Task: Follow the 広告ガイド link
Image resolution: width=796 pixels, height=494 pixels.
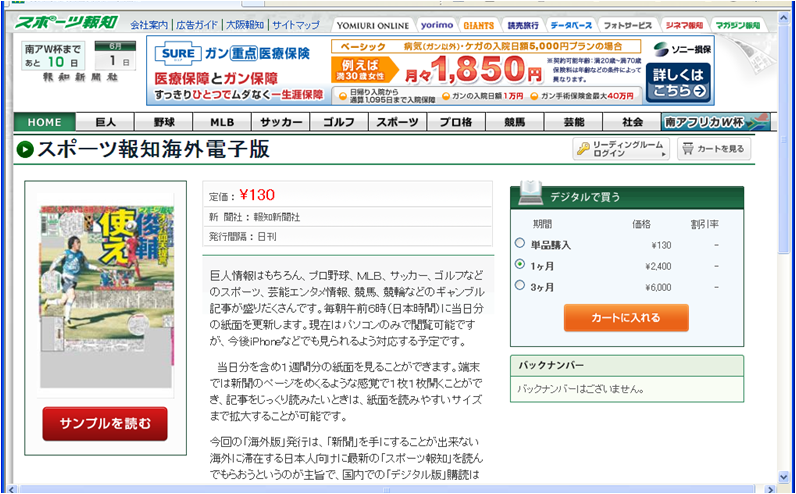Action: click(197, 25)
